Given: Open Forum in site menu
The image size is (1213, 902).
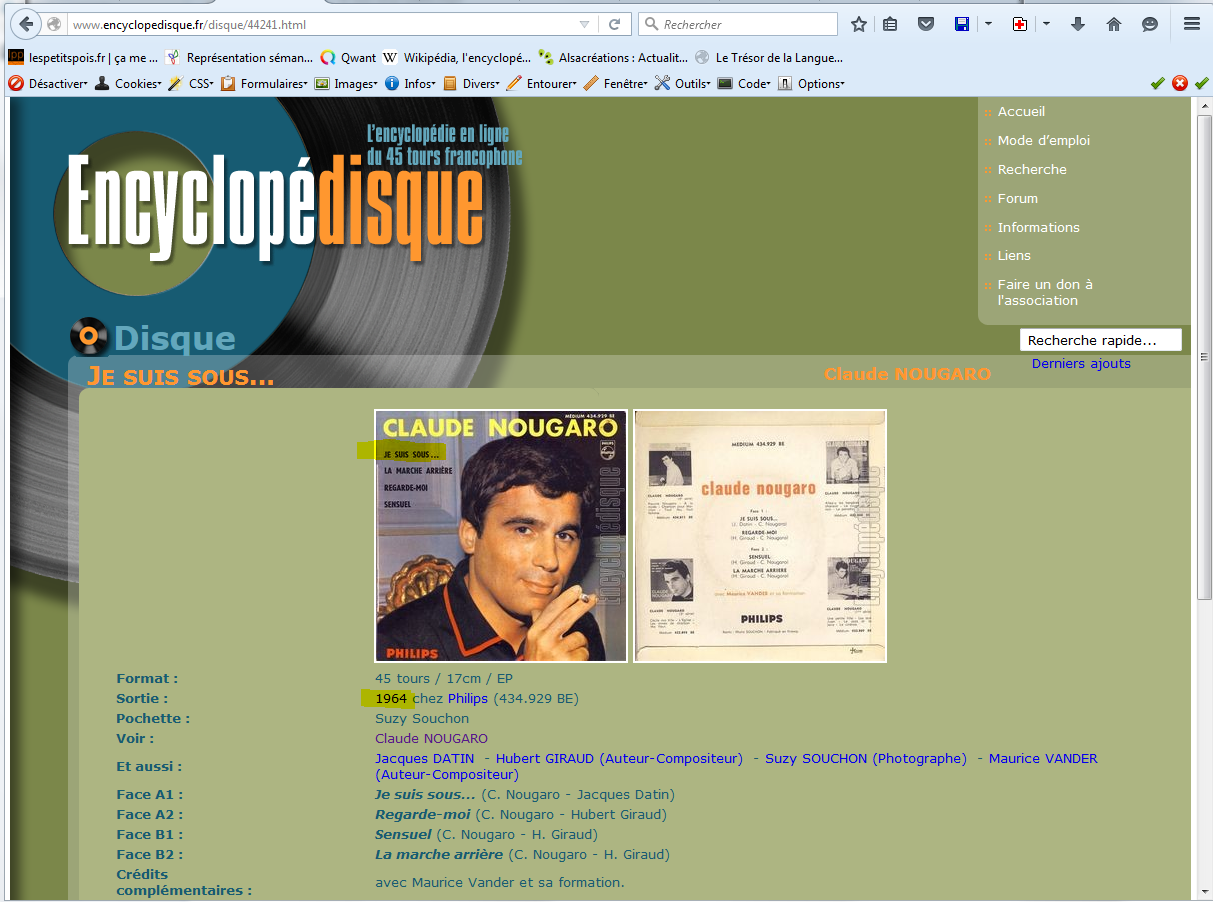Looking at the screenshot, I should tap(1018, 199).
